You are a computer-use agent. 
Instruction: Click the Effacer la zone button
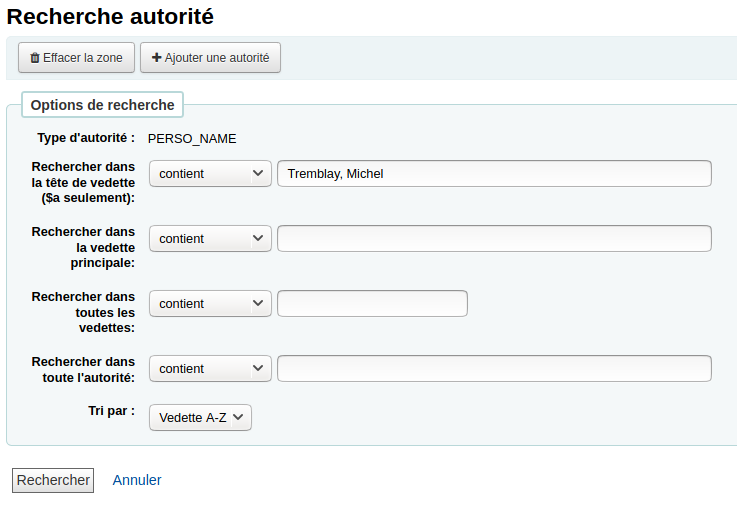click(77, 58)
